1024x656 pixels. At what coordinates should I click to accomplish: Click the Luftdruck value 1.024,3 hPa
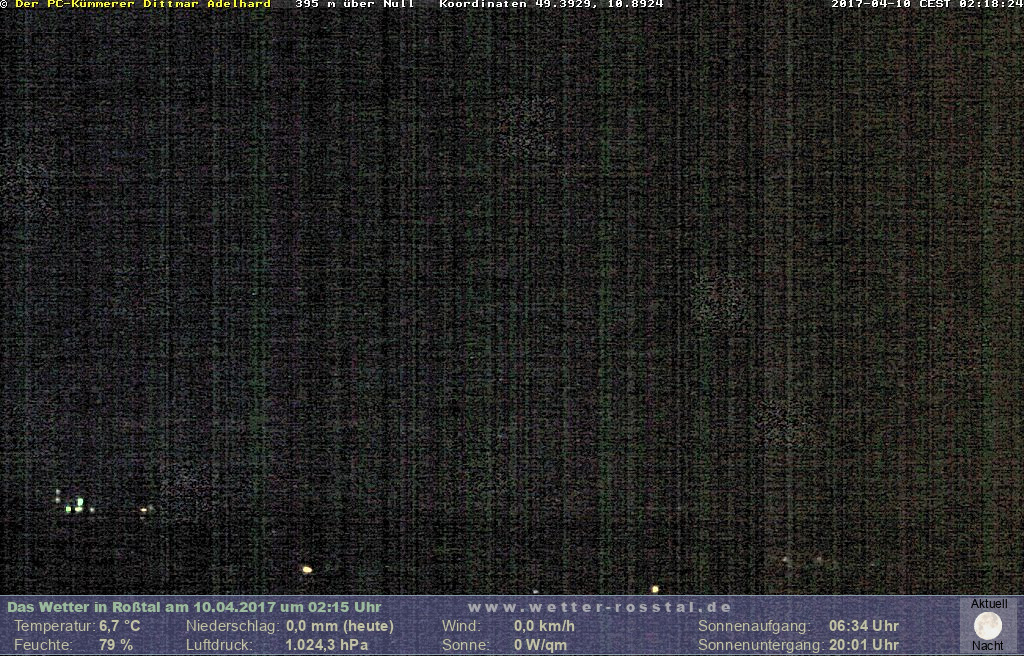(x=327, y=645)
